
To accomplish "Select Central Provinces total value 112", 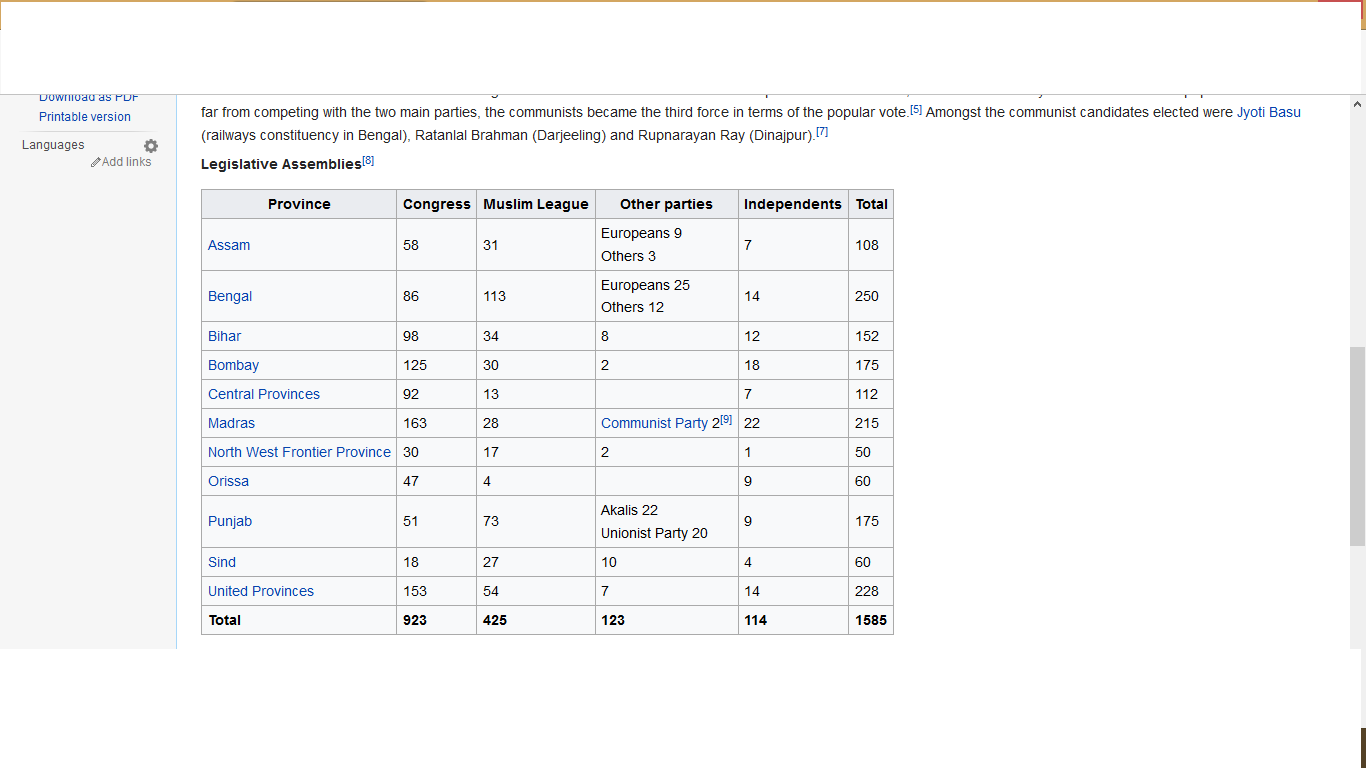I will [x=871, y=394].
